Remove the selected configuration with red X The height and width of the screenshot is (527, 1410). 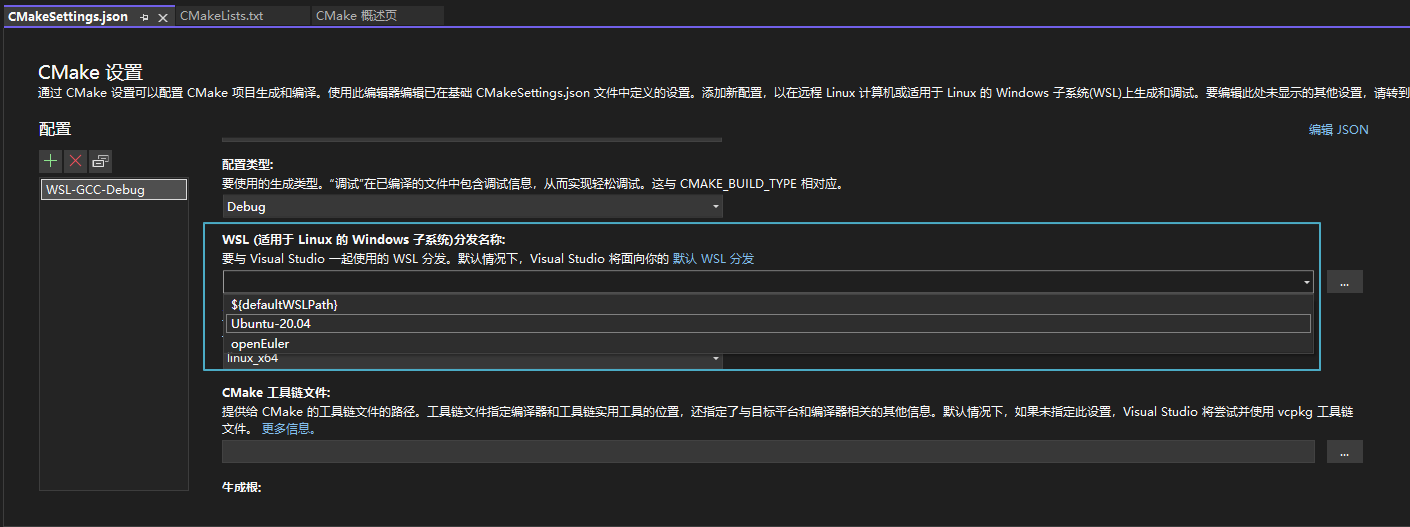click(x=76, y=161)
